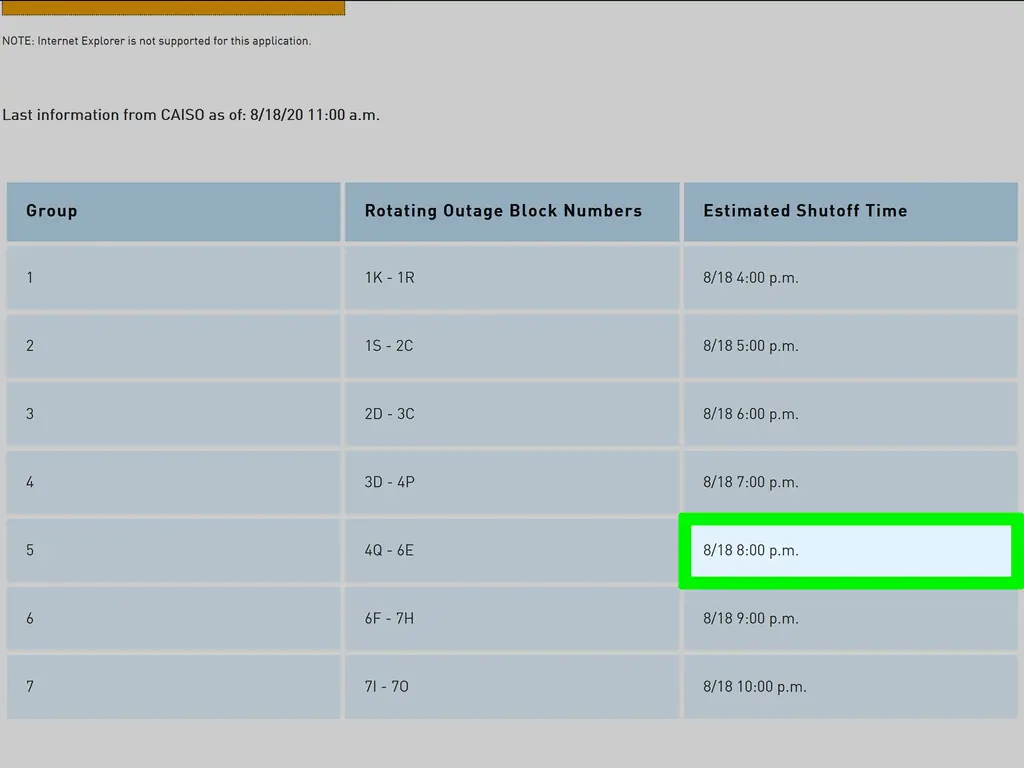Select the Rotating Outage Block Numbers header
The image size is (1024, 768).
511,211
